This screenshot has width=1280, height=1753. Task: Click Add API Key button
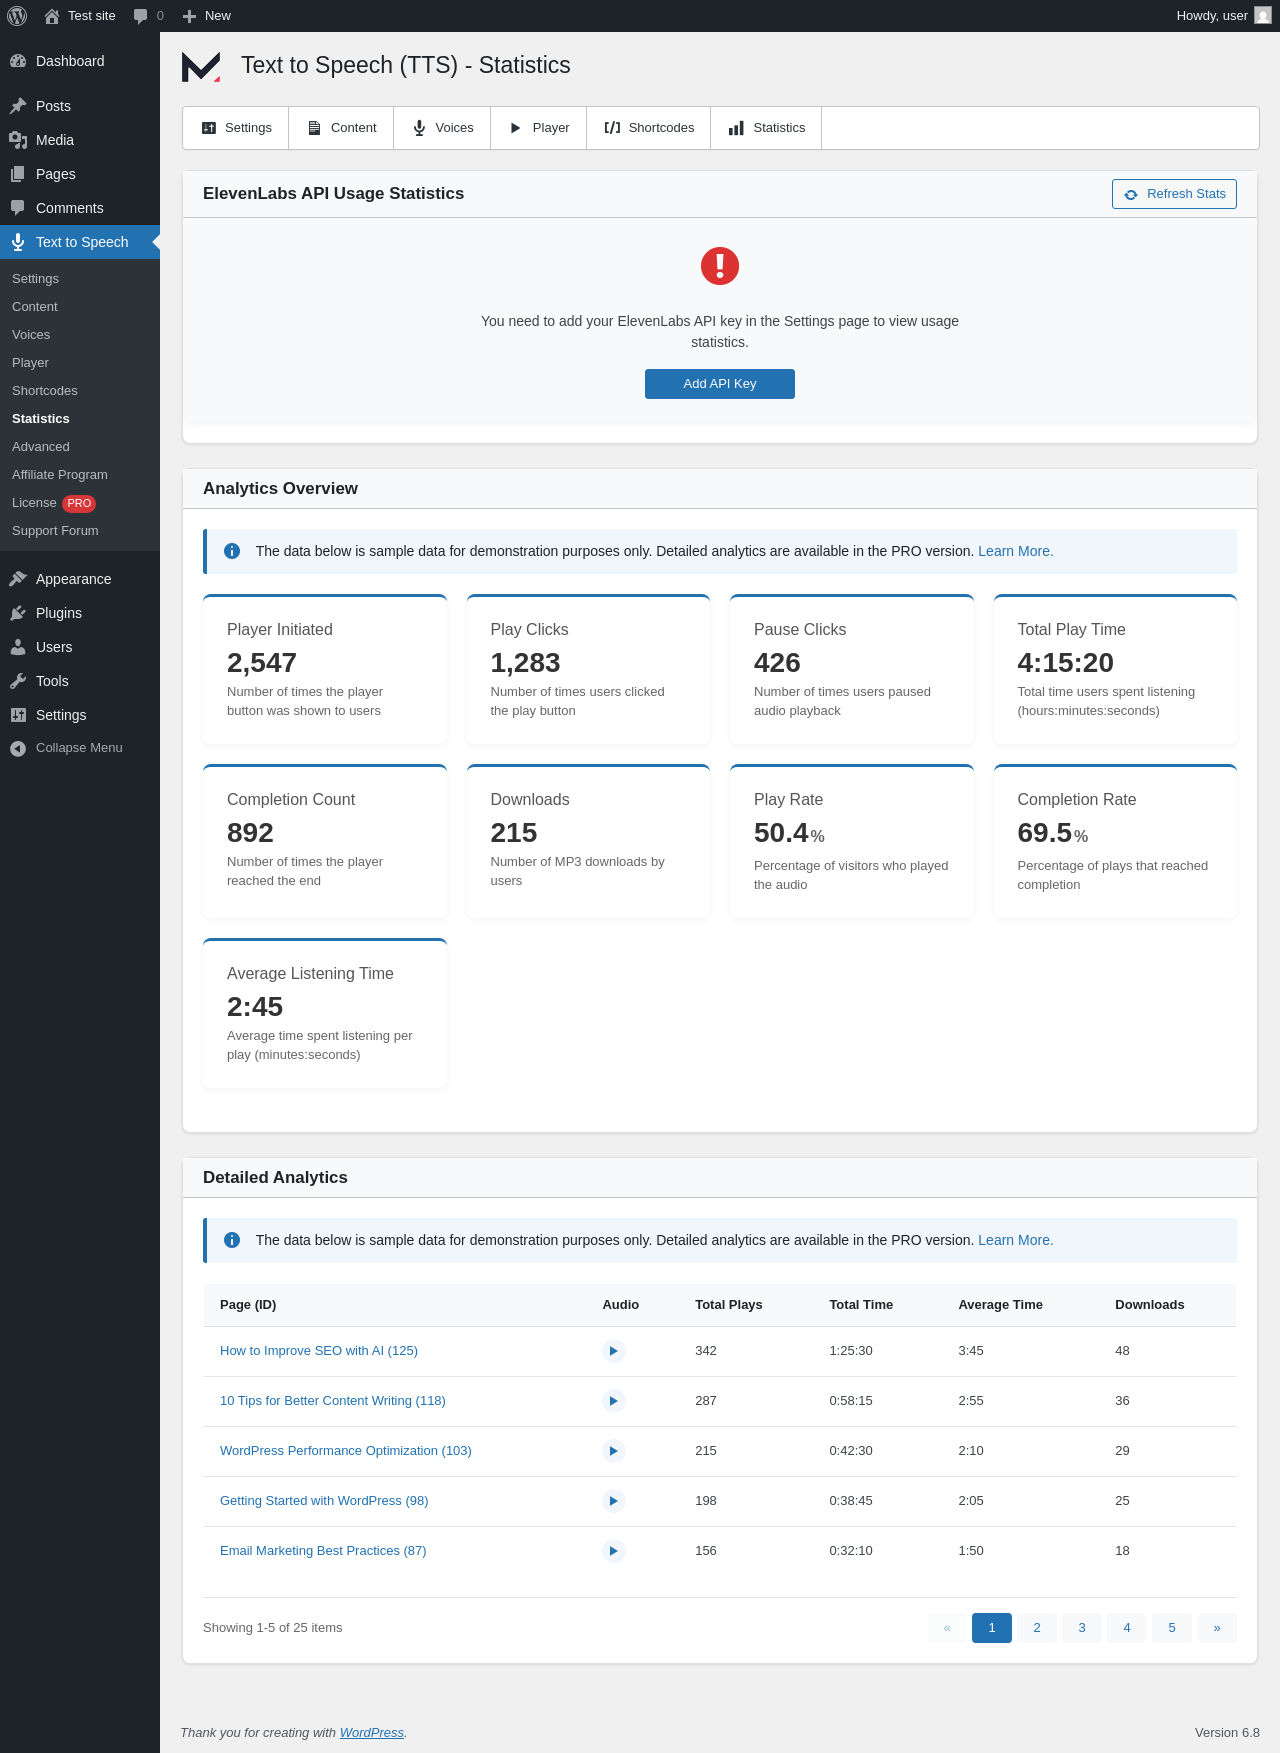point(720,384)
